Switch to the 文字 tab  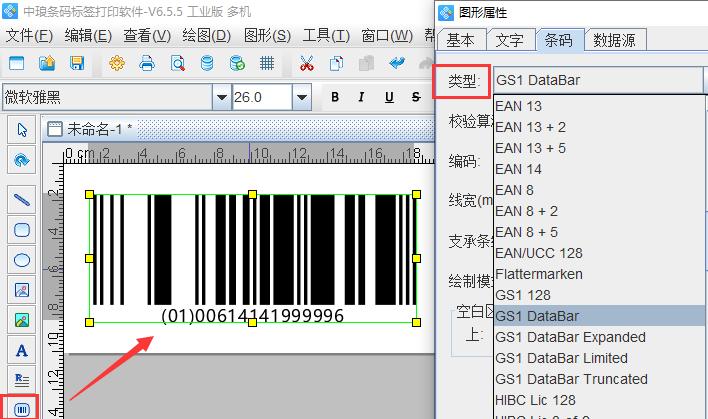(x=510, y=40)
